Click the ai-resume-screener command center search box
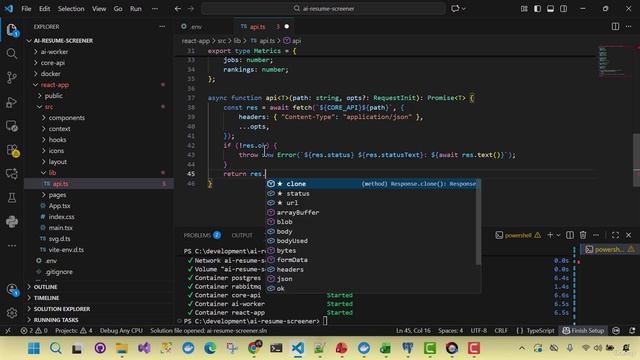The height and width of the screenshot is (360, 640). pos(323,9)
